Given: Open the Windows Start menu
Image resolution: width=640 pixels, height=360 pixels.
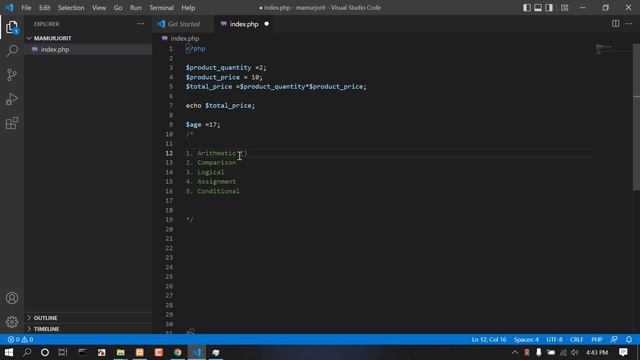Looking at the screenshot, I should (x=9, y=352).
